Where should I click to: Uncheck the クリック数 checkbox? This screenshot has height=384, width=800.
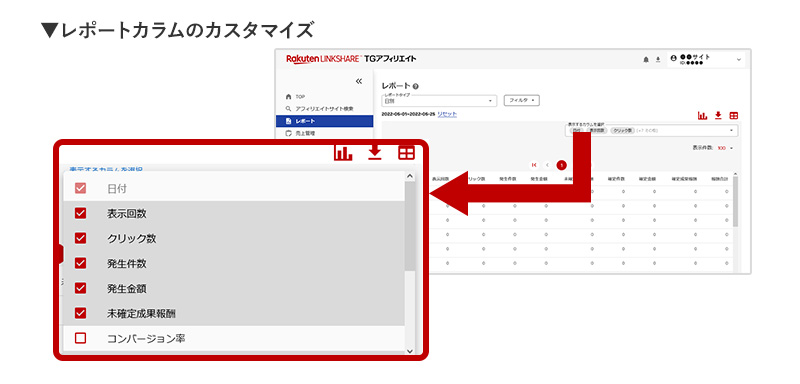point(80,238)
